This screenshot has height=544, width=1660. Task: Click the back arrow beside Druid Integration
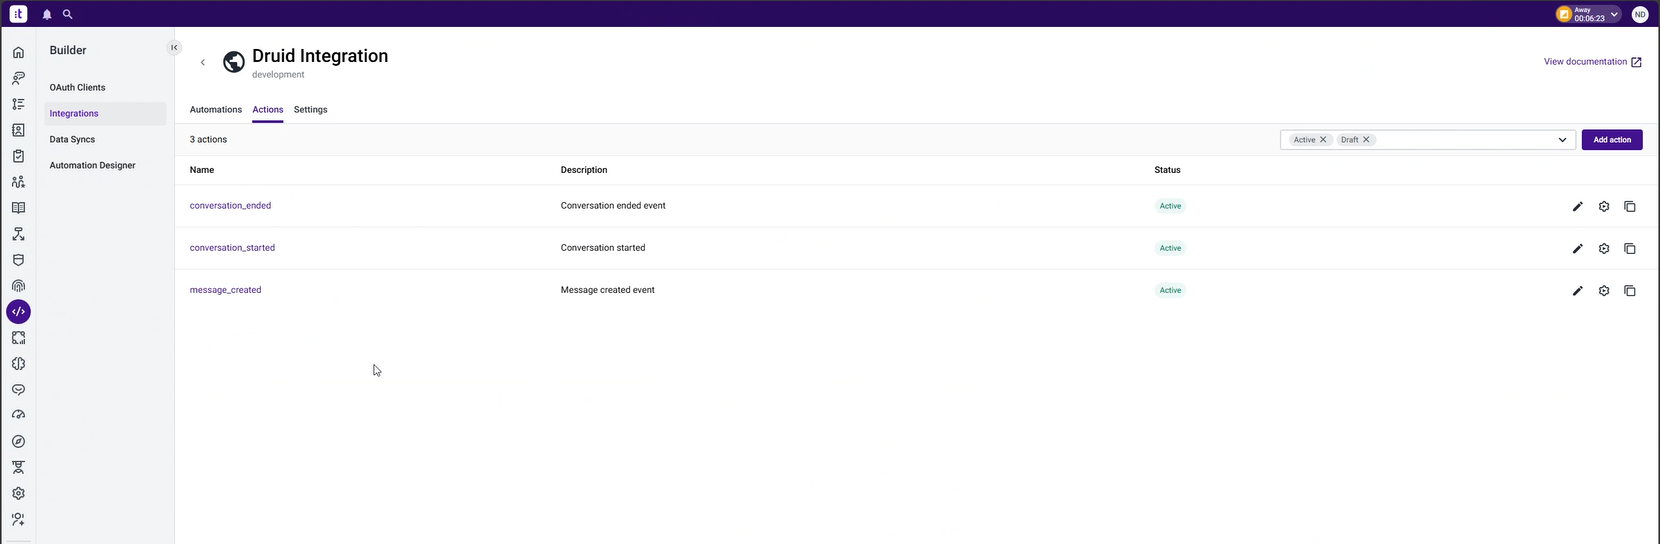pyautogui.click(x=203, y=63)
